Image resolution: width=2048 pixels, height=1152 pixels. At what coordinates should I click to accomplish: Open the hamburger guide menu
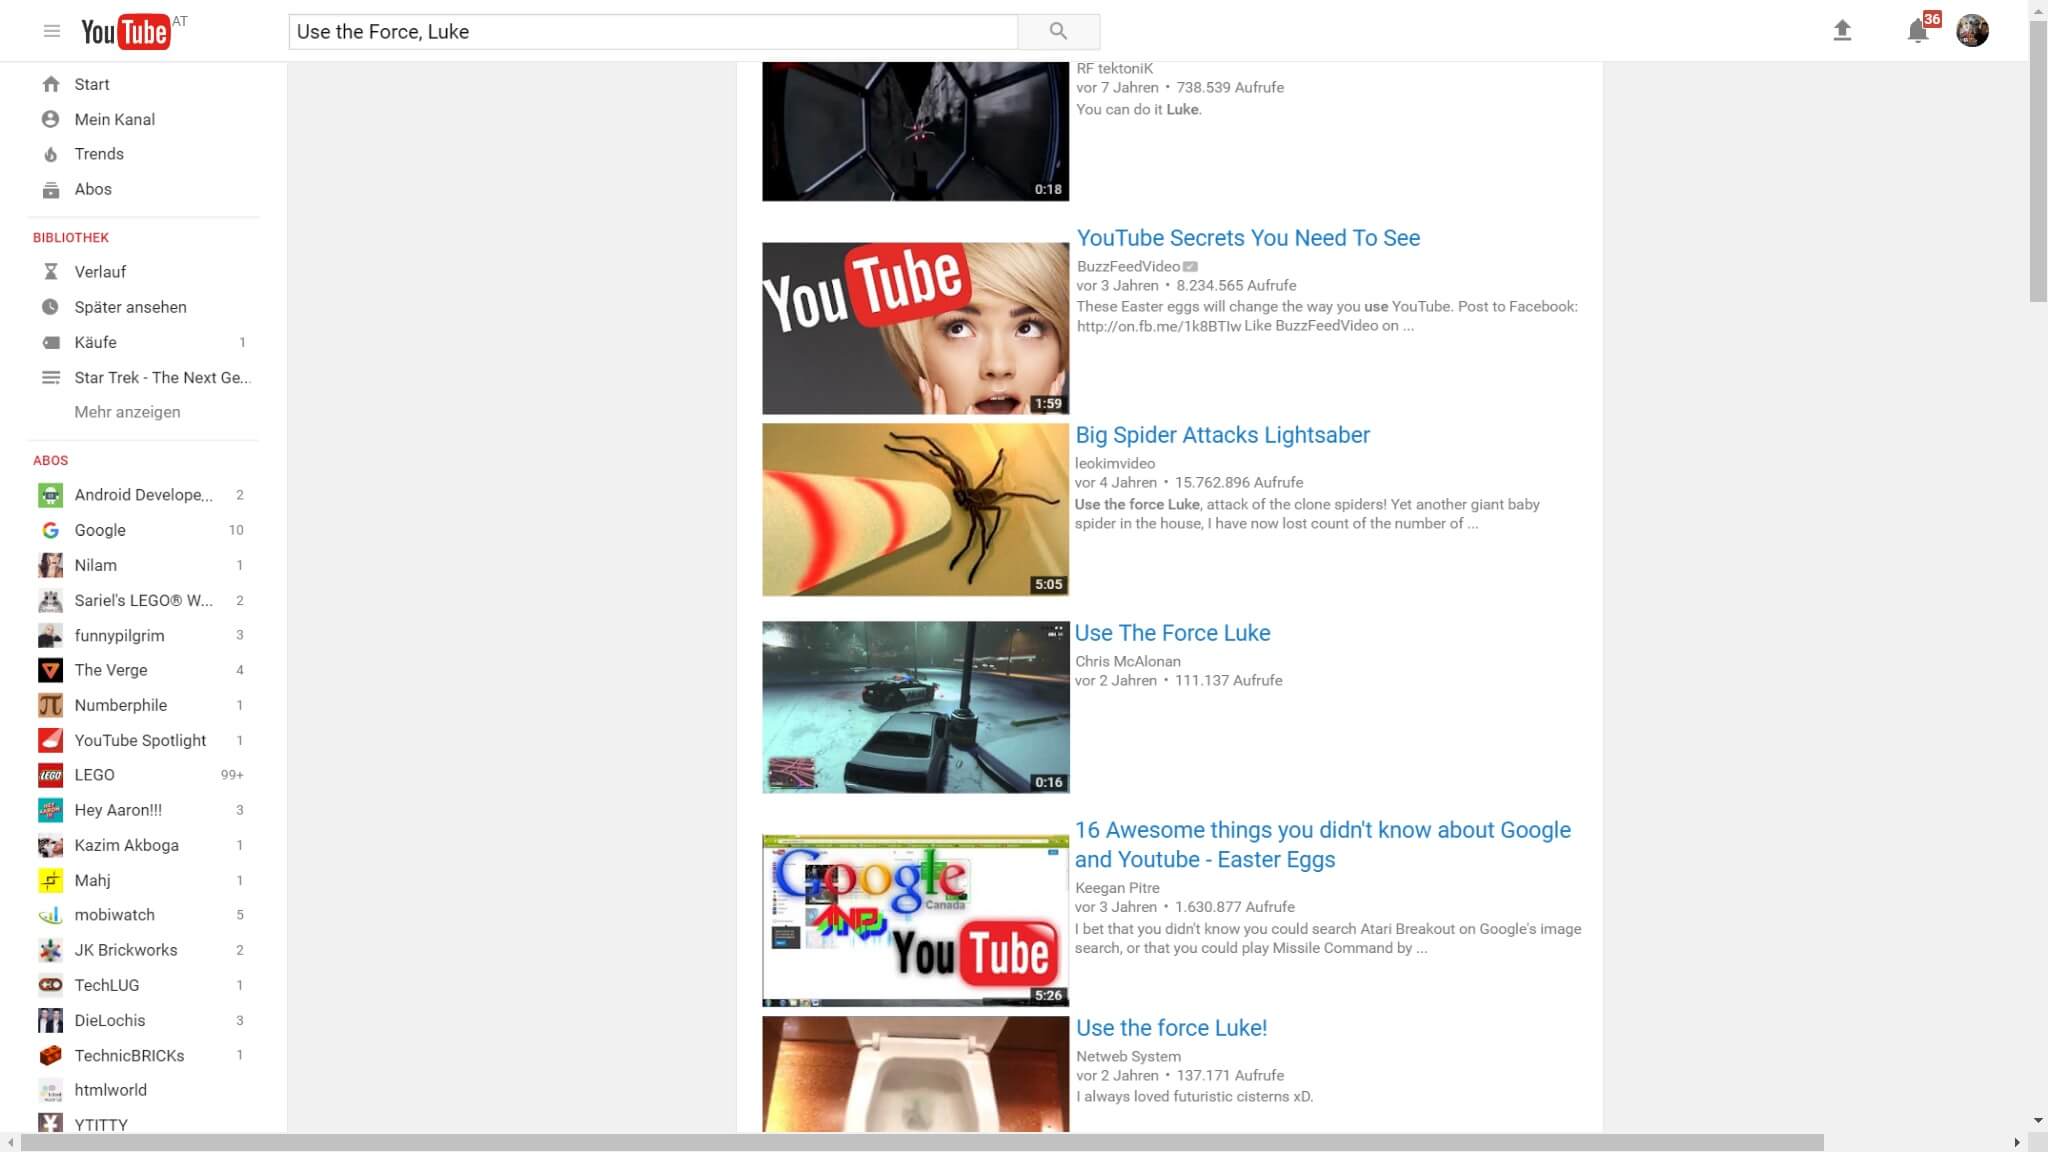click(x=52, y=31)
